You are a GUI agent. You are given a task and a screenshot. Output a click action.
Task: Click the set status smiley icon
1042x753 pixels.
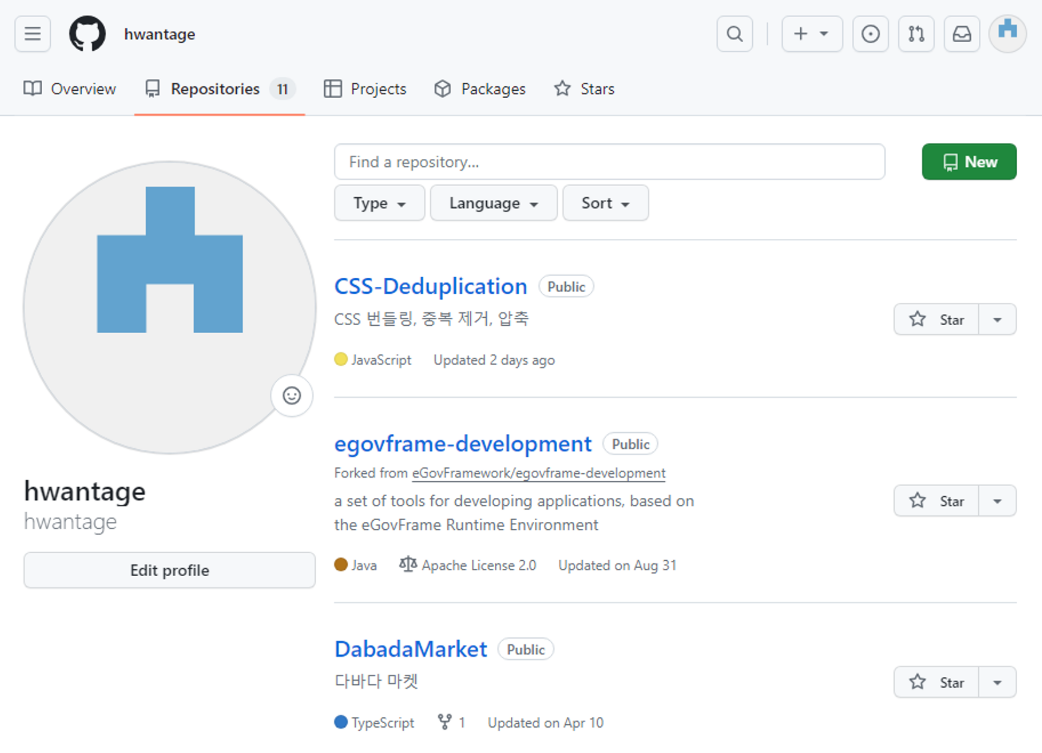tap(292, 395)
